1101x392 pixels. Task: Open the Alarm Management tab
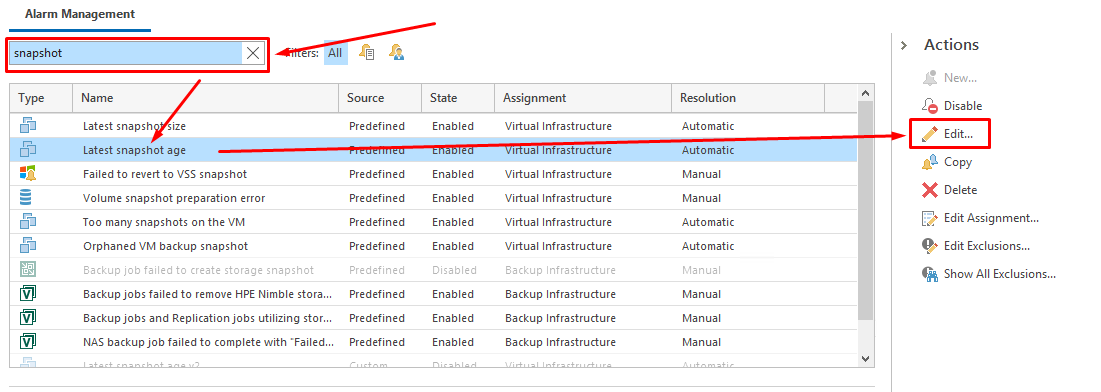(80, 14)
